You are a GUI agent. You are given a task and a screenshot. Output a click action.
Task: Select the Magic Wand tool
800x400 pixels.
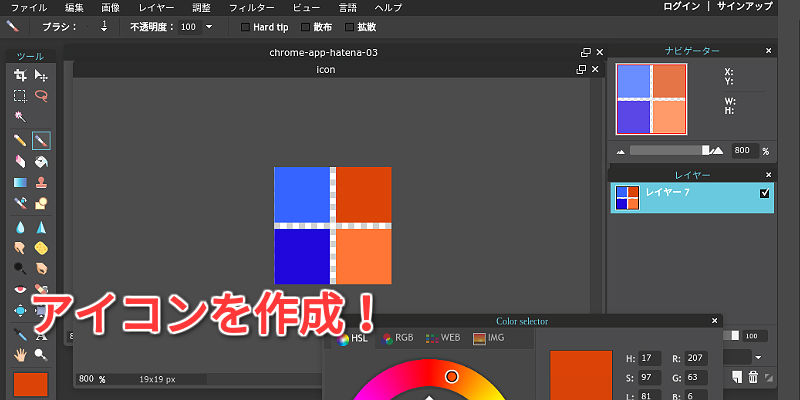click(x=20, y=116)
